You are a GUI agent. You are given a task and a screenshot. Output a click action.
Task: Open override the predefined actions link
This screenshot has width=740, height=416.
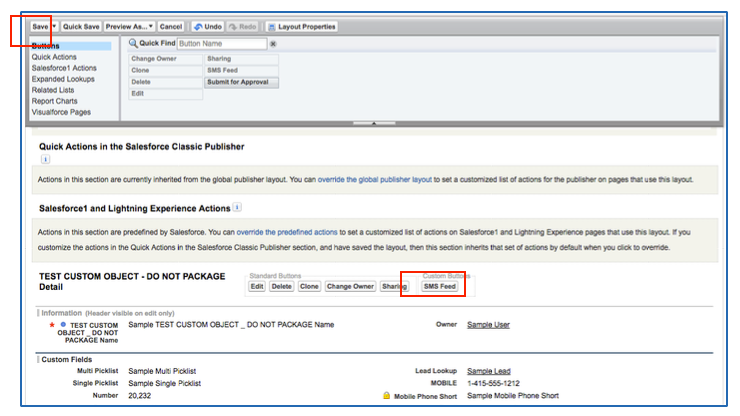pos(287,232)
